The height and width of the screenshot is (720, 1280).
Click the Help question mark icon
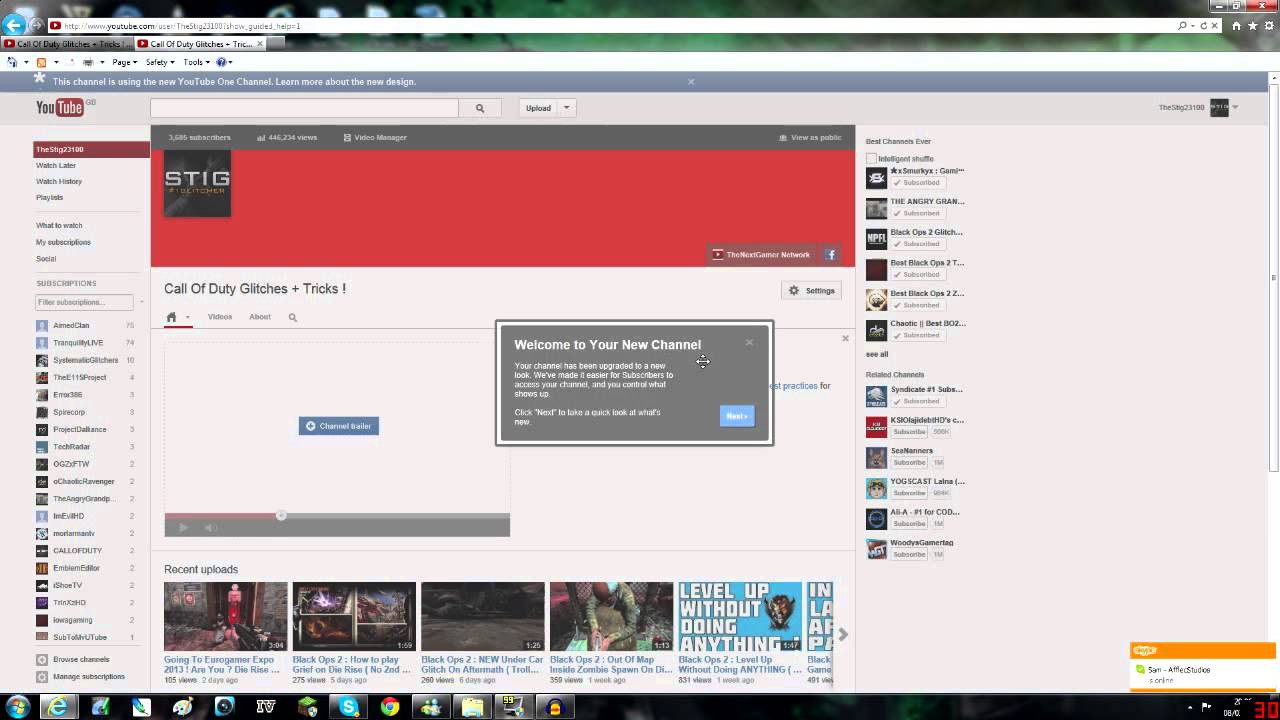tap(223, 62)
